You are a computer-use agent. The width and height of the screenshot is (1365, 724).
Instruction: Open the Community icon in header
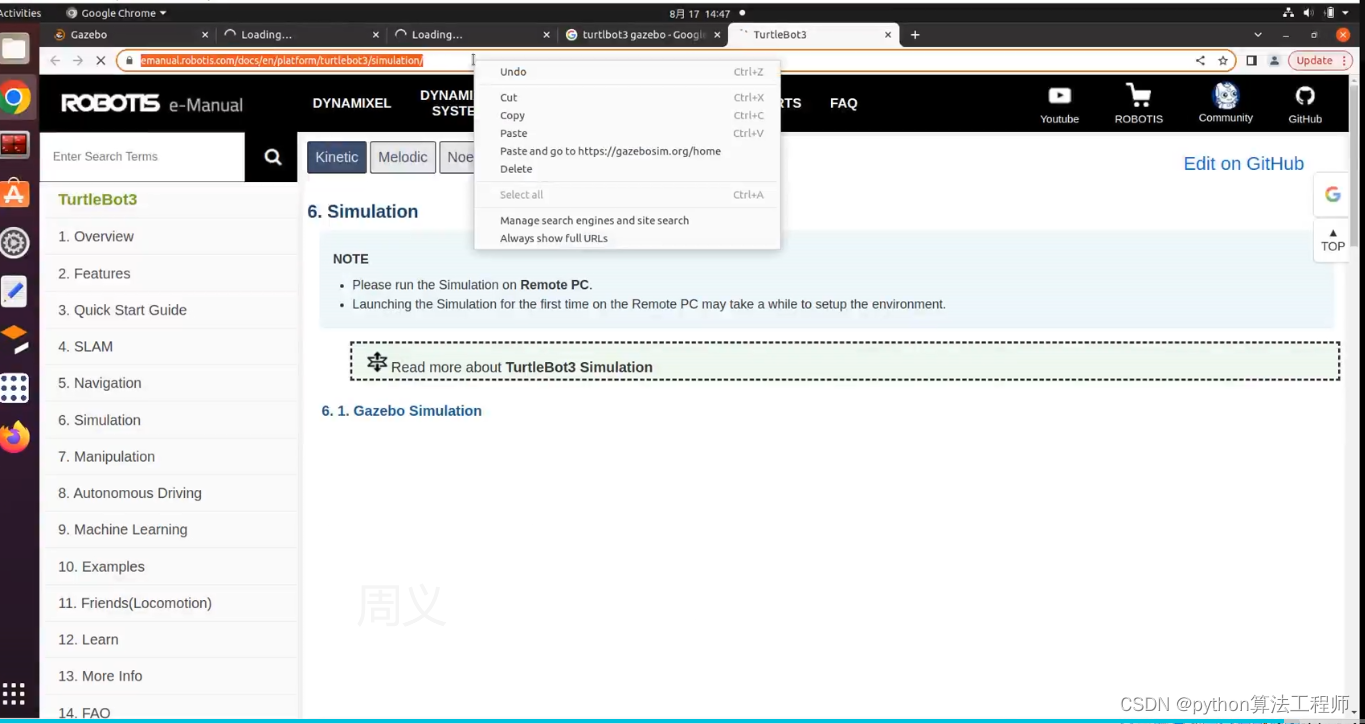tap(1225, 103)
